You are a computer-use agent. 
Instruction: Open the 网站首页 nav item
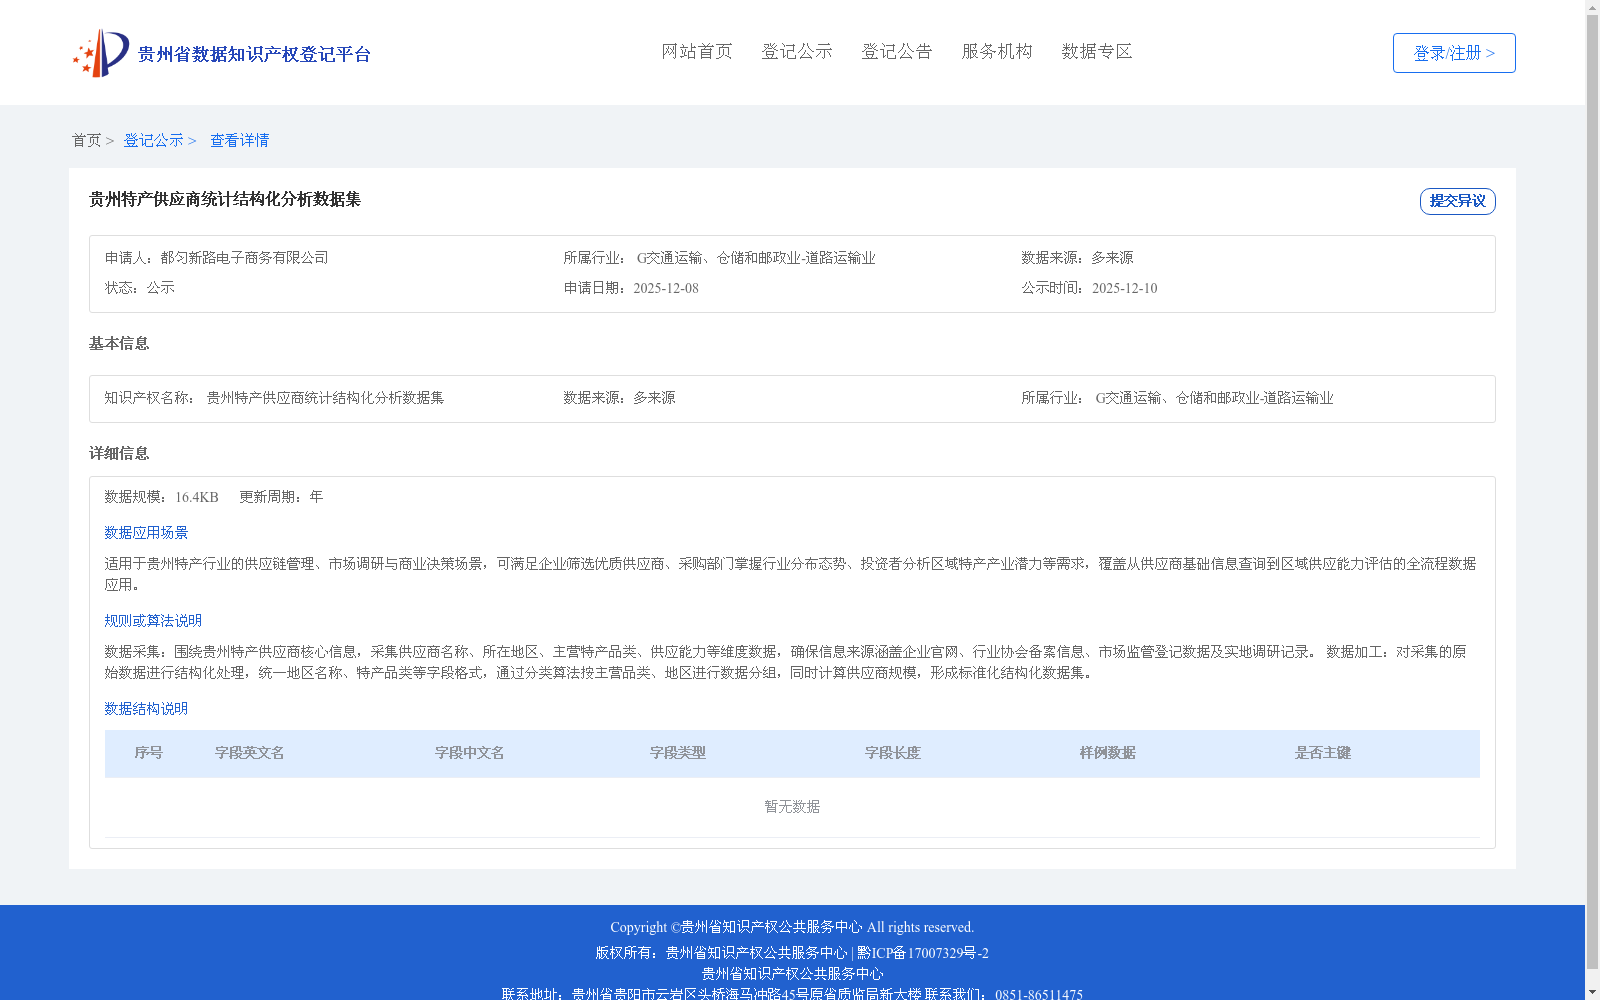click(x=697, y=52)
